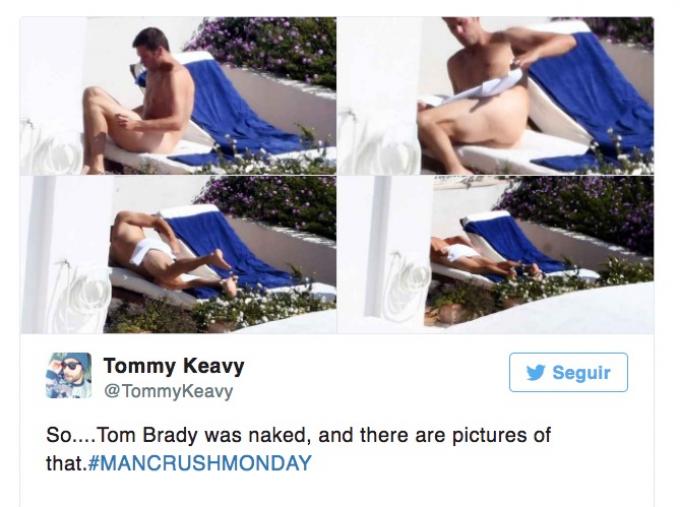Open the @TommyKeavy handle link
The image size is (680, 507).
pos(168,391)
